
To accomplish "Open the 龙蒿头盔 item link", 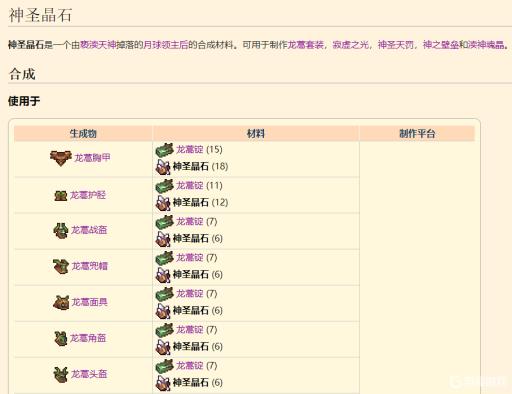I will click(89, 374).
